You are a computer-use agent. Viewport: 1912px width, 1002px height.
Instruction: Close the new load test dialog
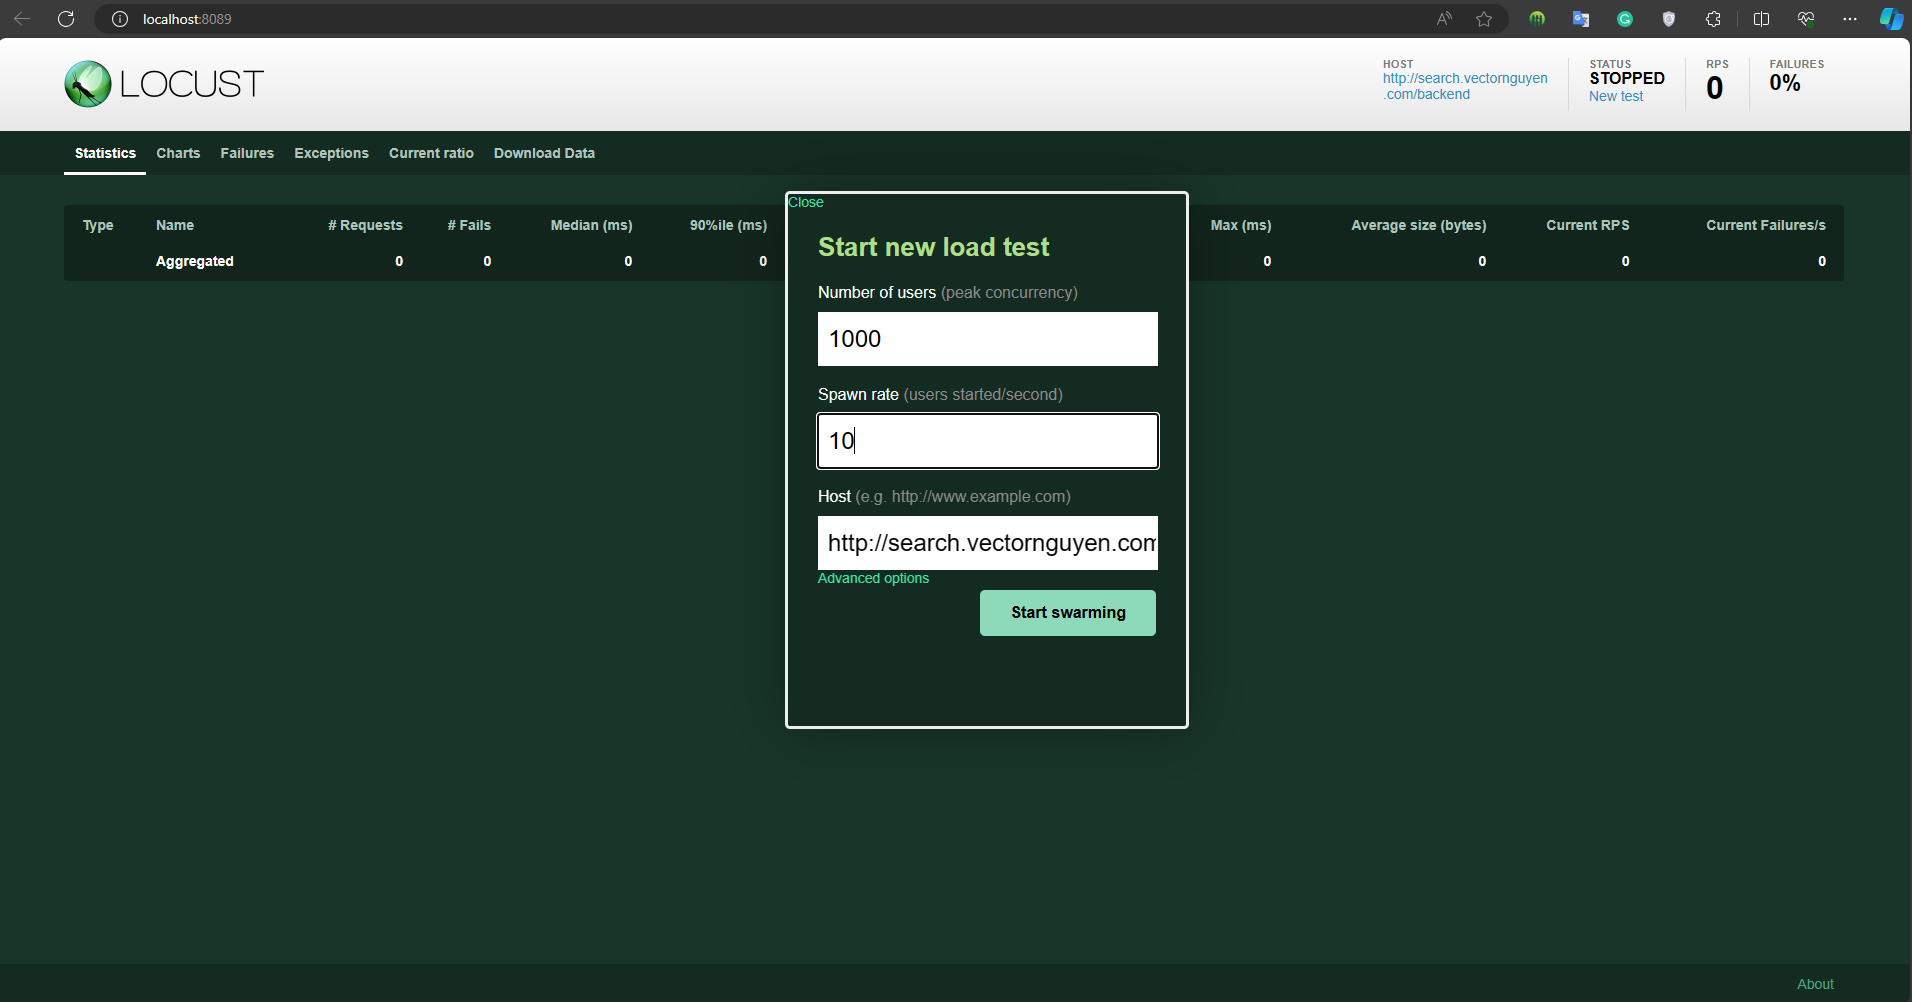[806, 202]
